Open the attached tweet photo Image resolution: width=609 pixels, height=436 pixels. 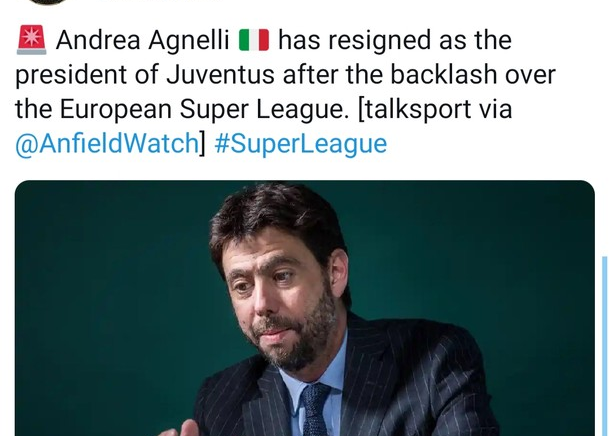[x=304, y=308]
